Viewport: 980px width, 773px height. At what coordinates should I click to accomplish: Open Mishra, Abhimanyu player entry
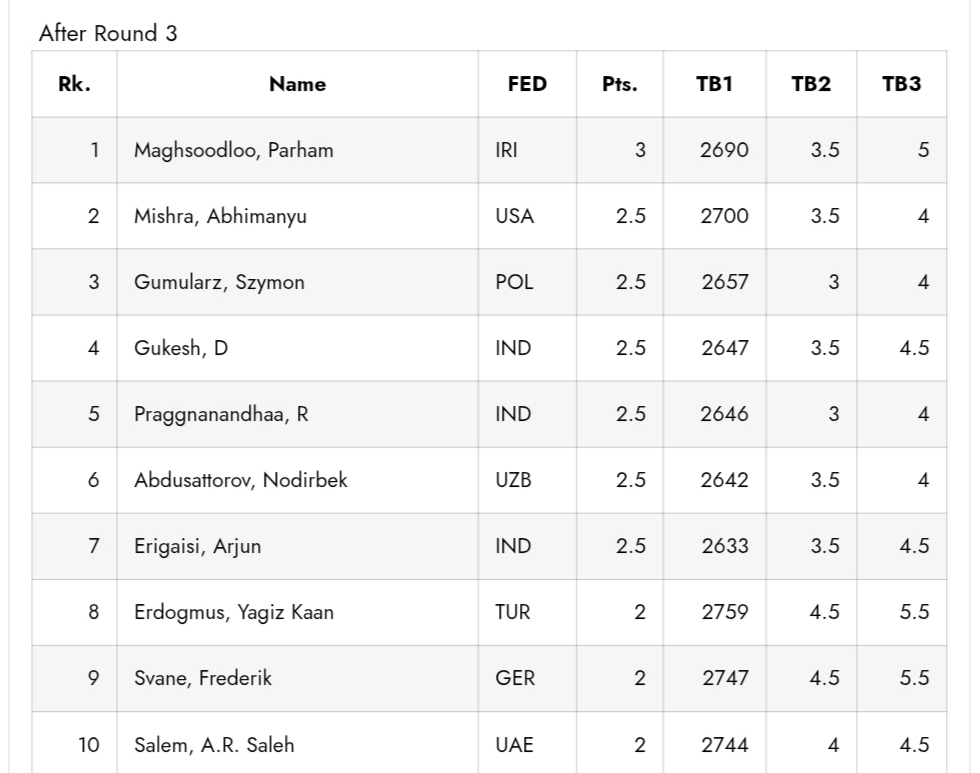pos(220,217)
